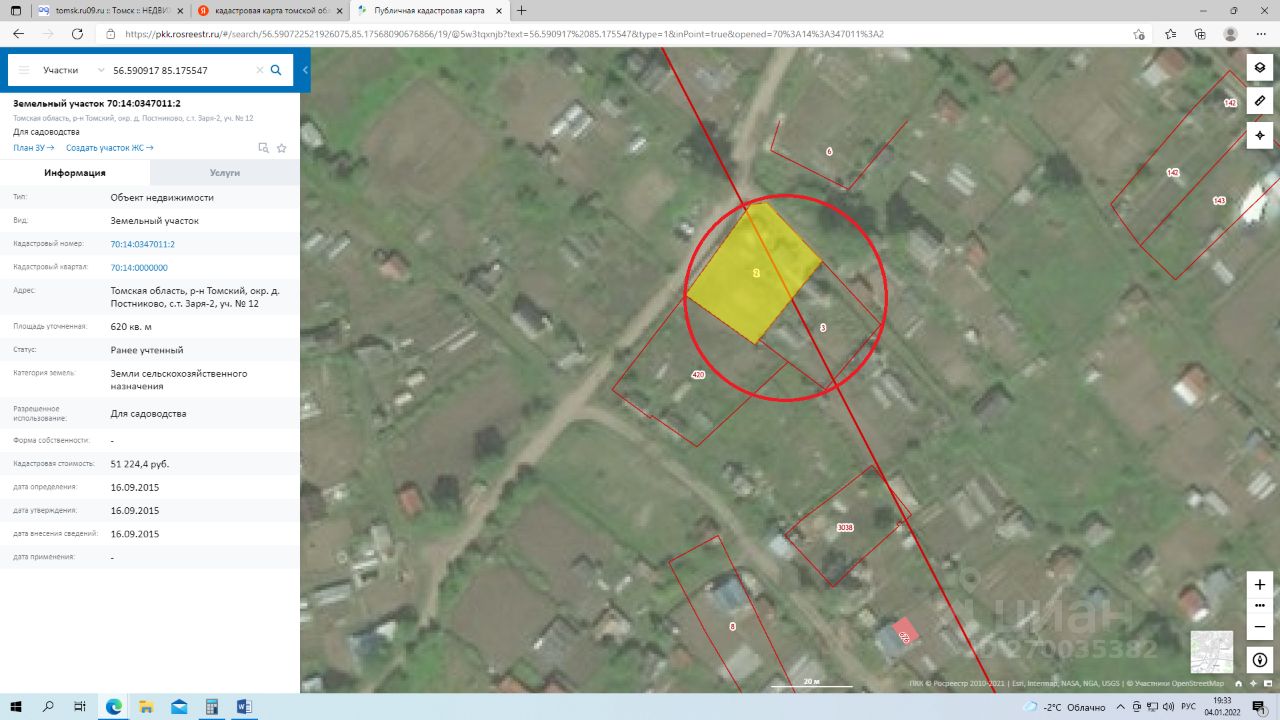
Task: Select the Информация tab
Action: pos(75,173)
